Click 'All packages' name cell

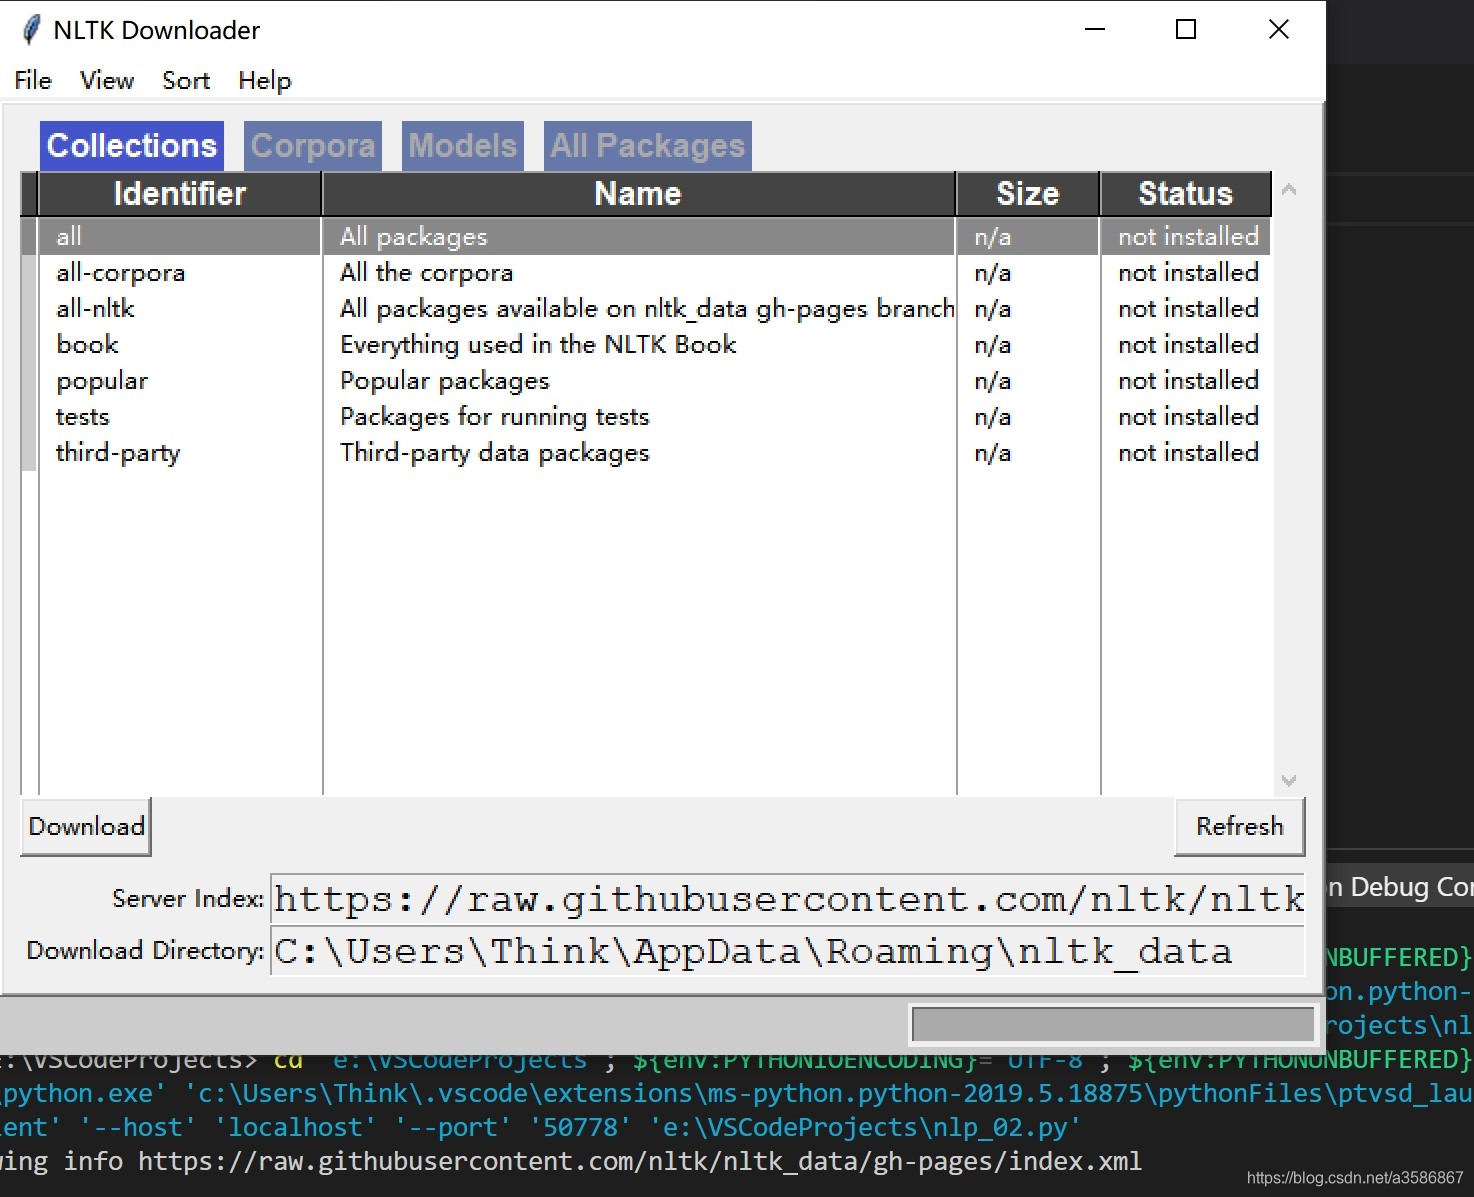[414, 237]
